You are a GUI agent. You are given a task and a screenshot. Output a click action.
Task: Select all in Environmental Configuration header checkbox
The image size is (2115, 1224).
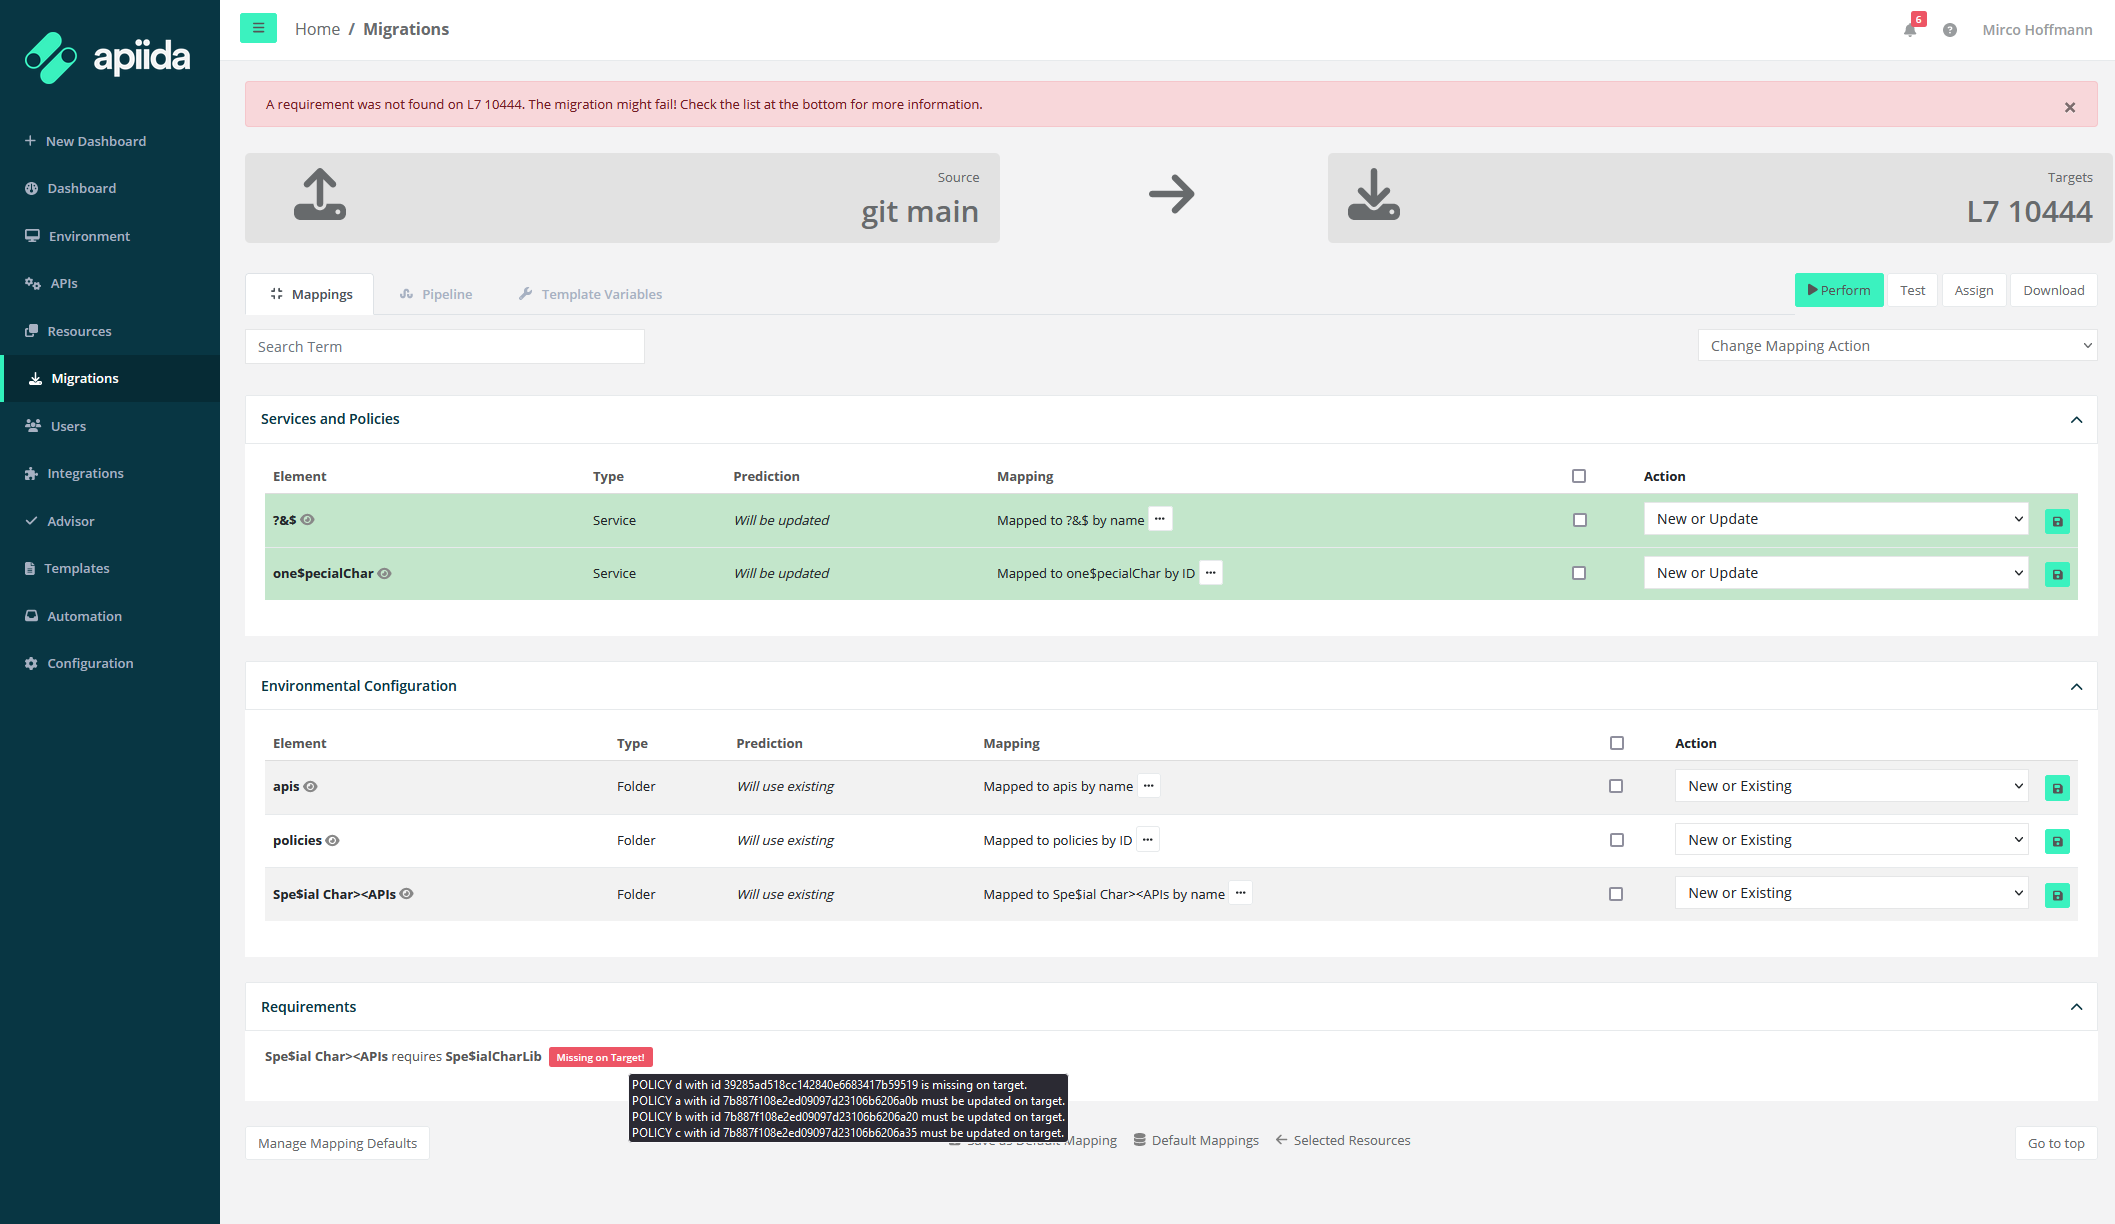pyautogui.click(x=1617, y=743)
